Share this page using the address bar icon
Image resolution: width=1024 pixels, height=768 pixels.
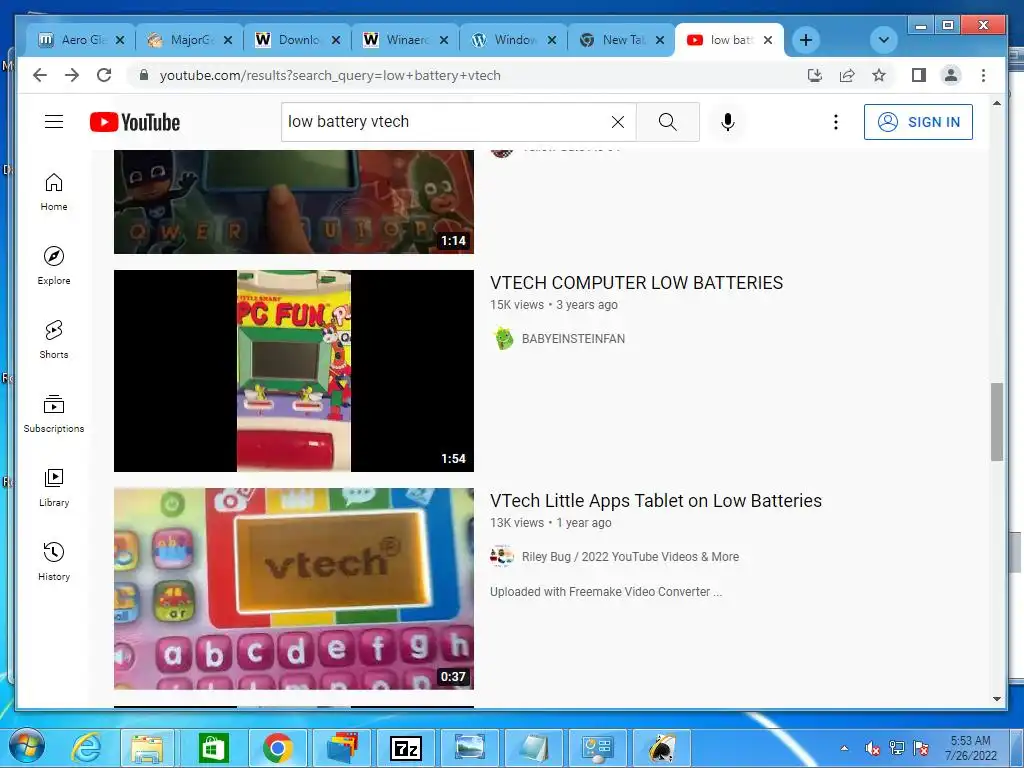[847, 75]
